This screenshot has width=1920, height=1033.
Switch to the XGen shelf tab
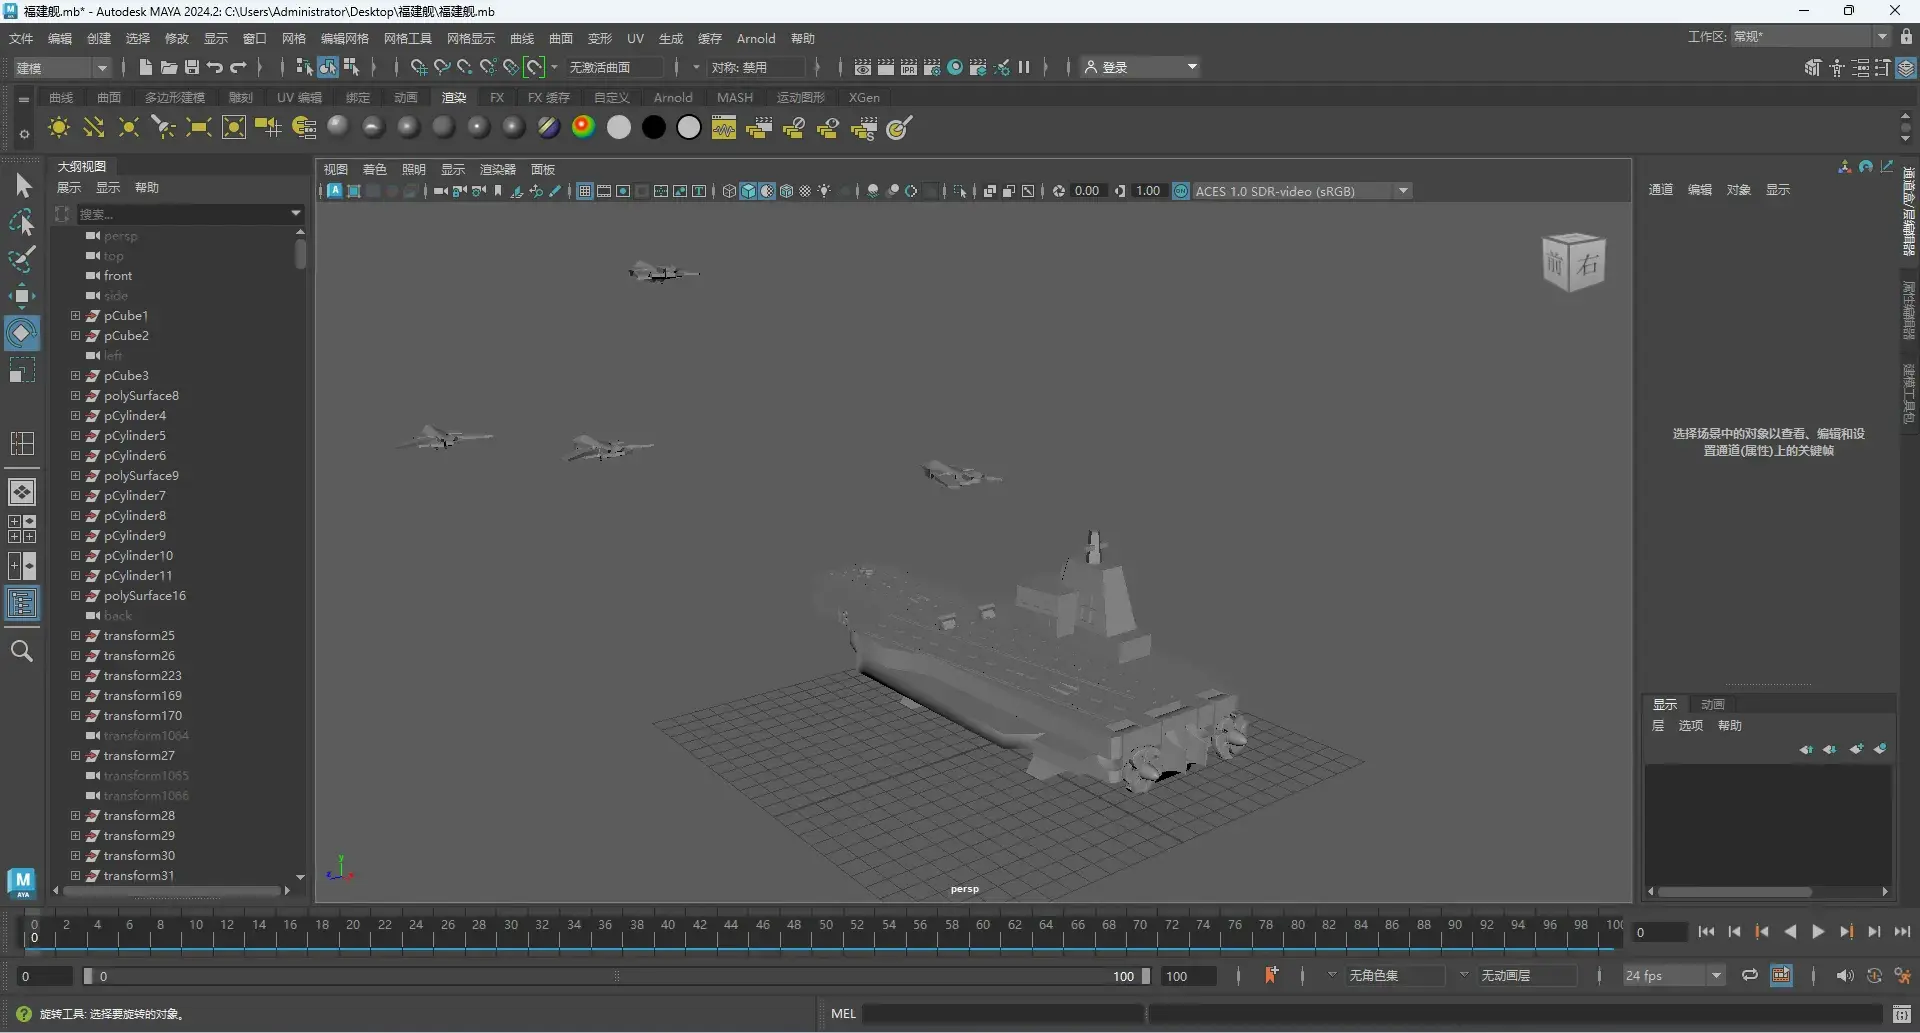(864, 97)
